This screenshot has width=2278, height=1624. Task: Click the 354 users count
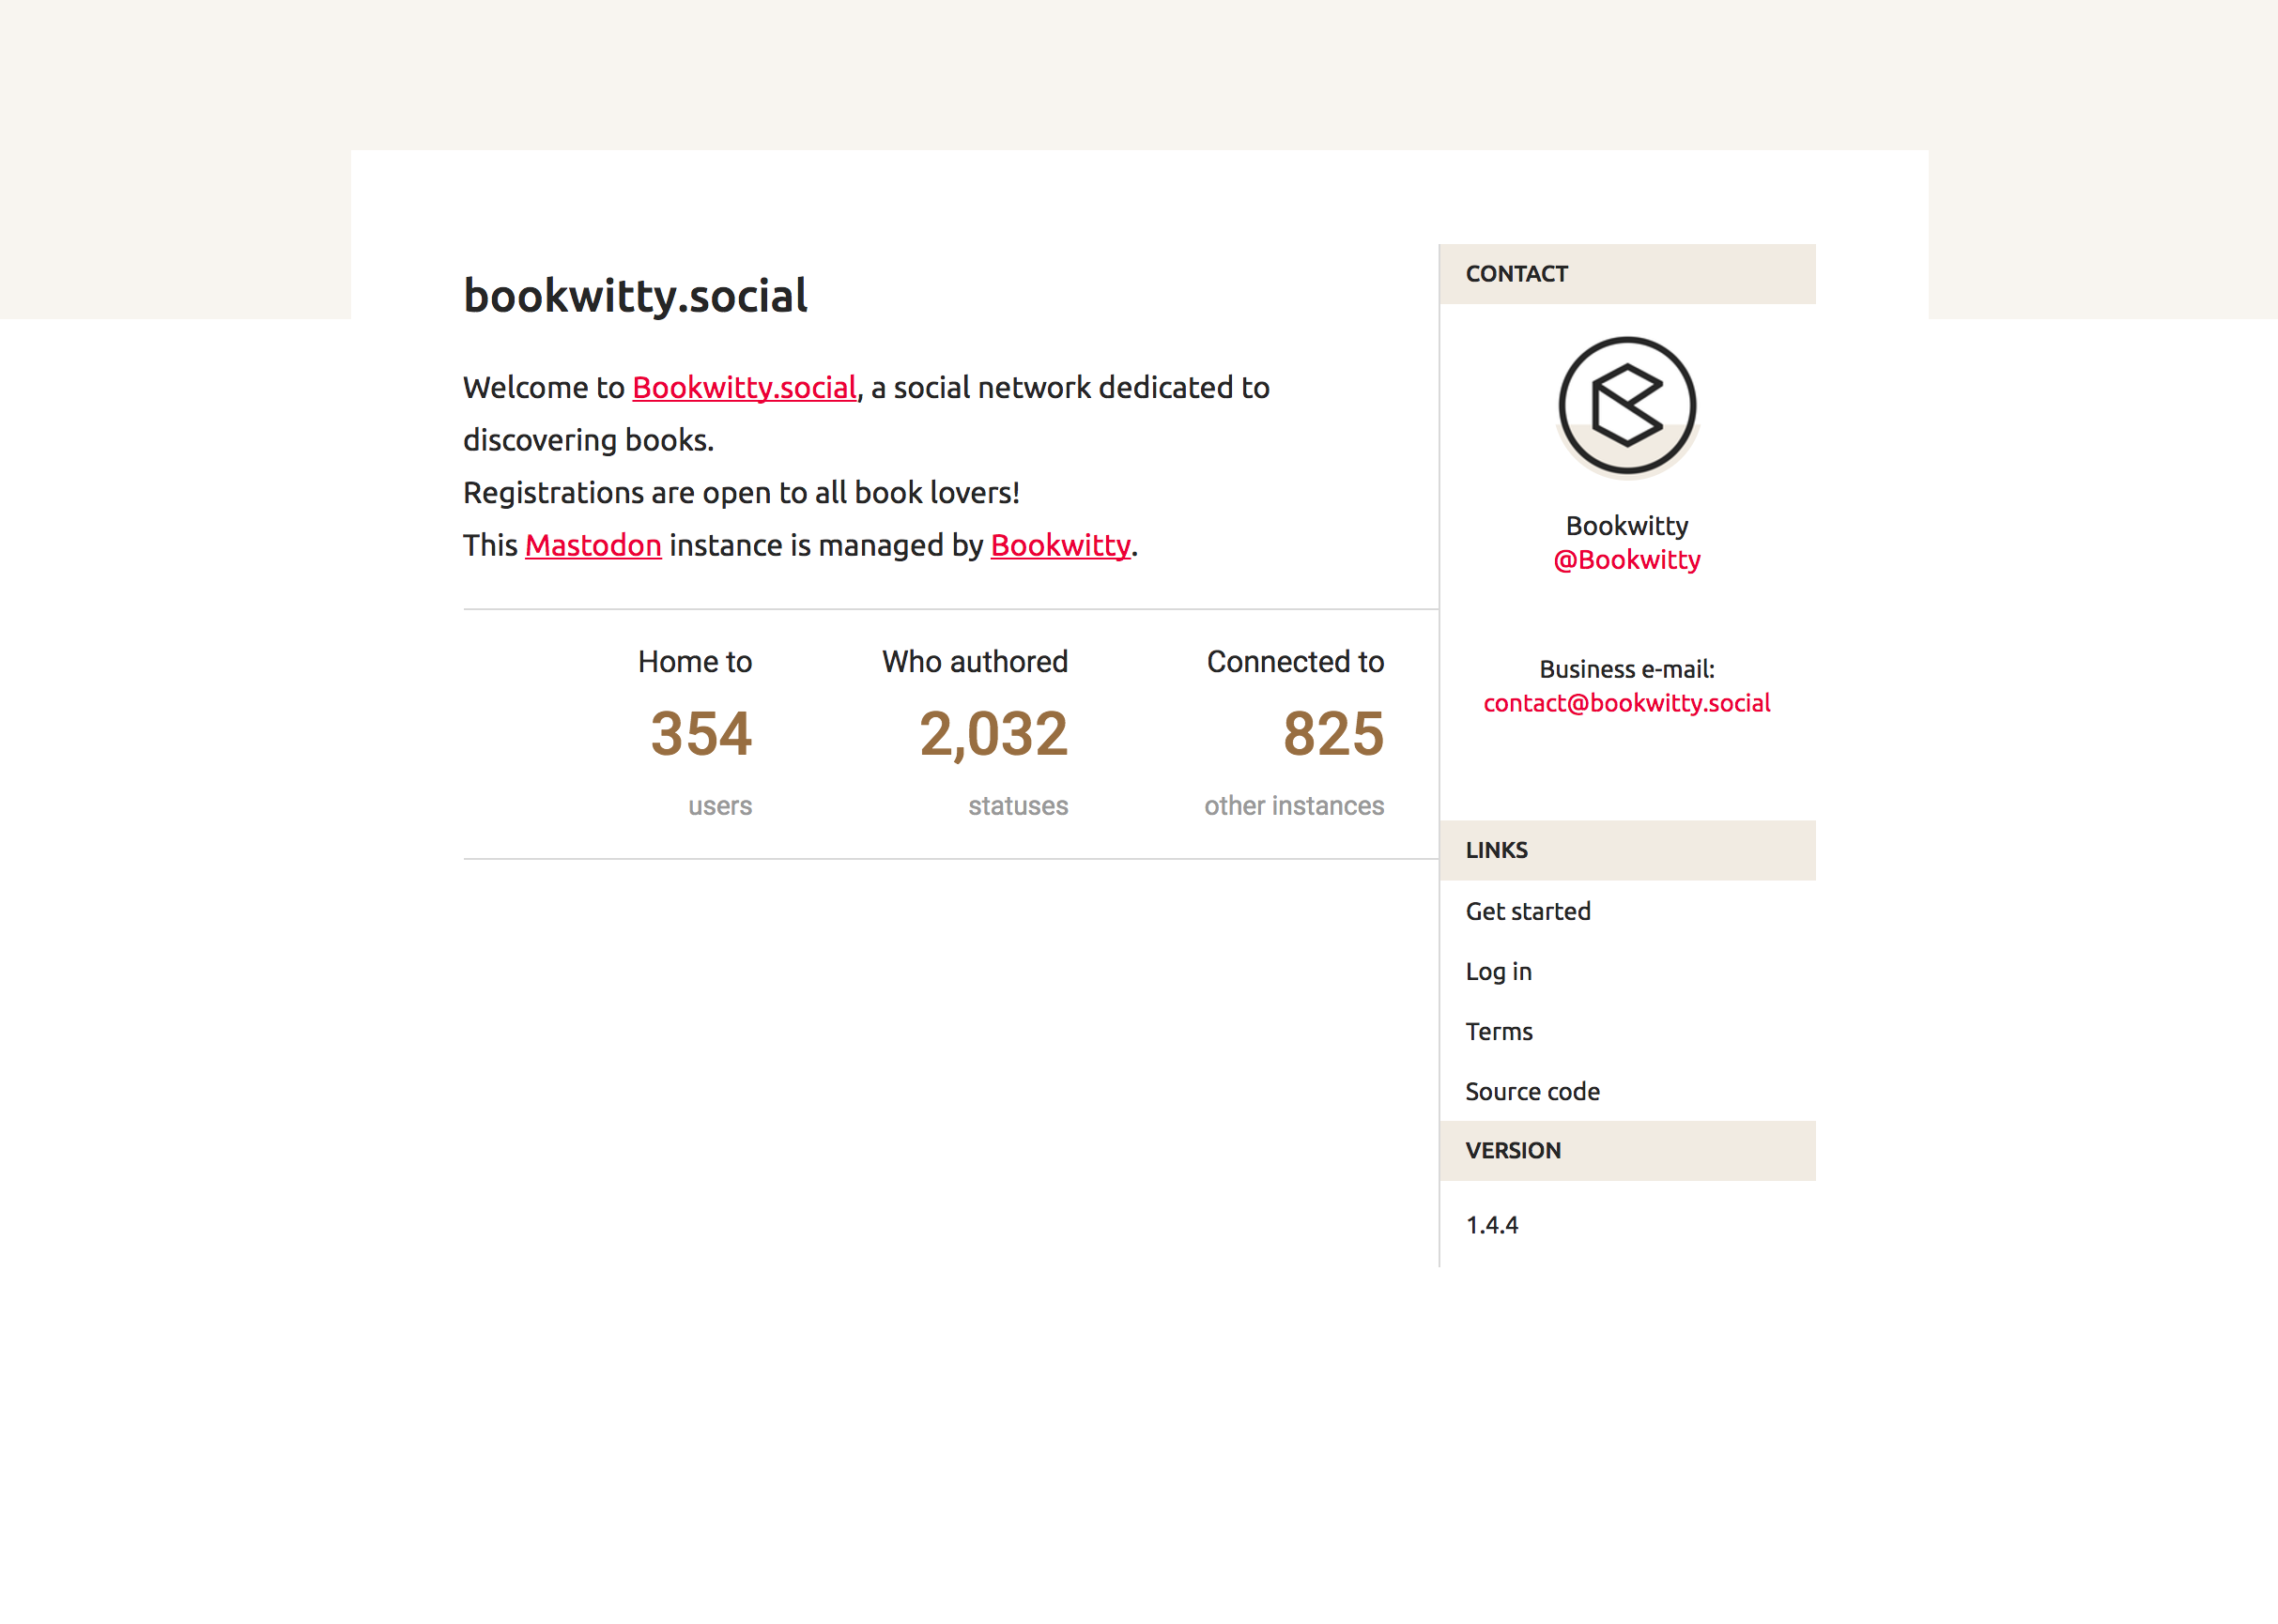(700, 734)
